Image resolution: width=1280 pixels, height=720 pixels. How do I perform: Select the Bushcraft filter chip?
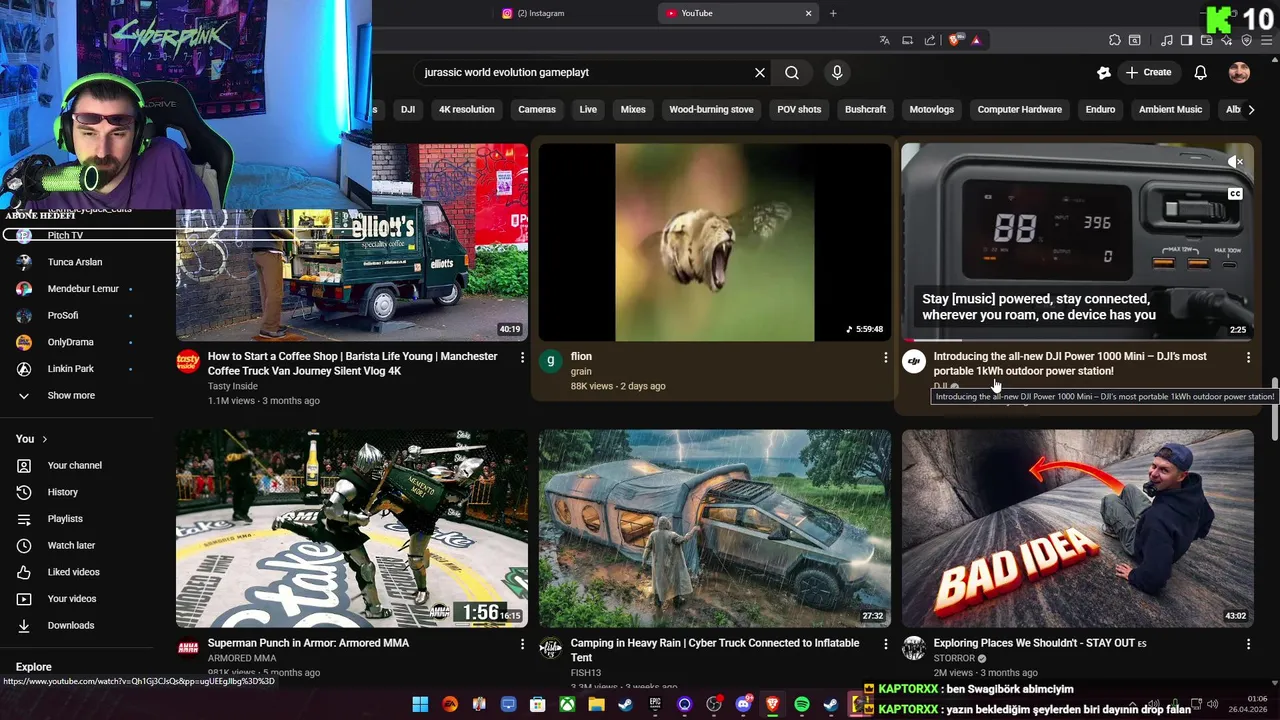point(865,109)
